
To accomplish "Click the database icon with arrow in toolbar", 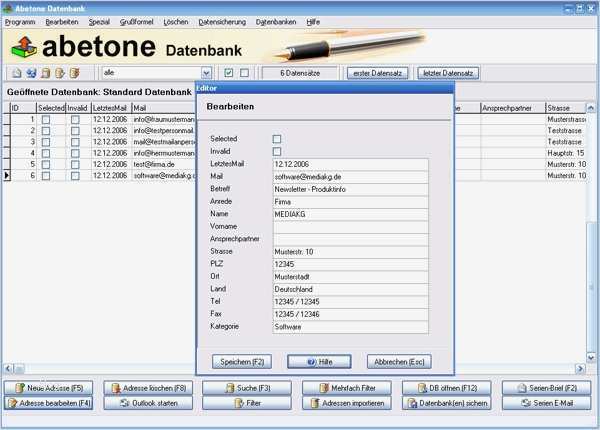I will click(60, 73).
